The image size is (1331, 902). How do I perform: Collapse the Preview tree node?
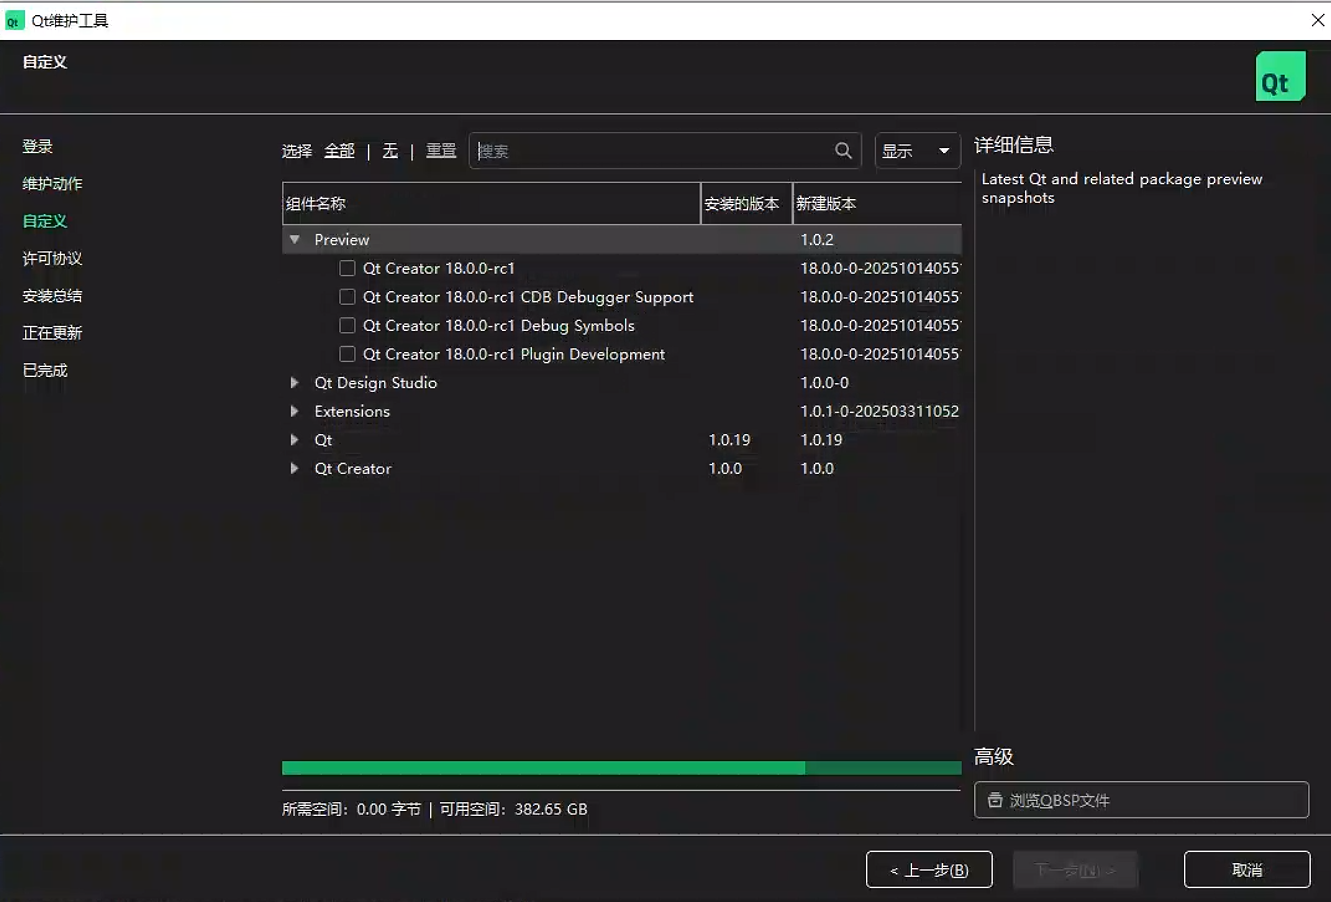tap(294, 240)
